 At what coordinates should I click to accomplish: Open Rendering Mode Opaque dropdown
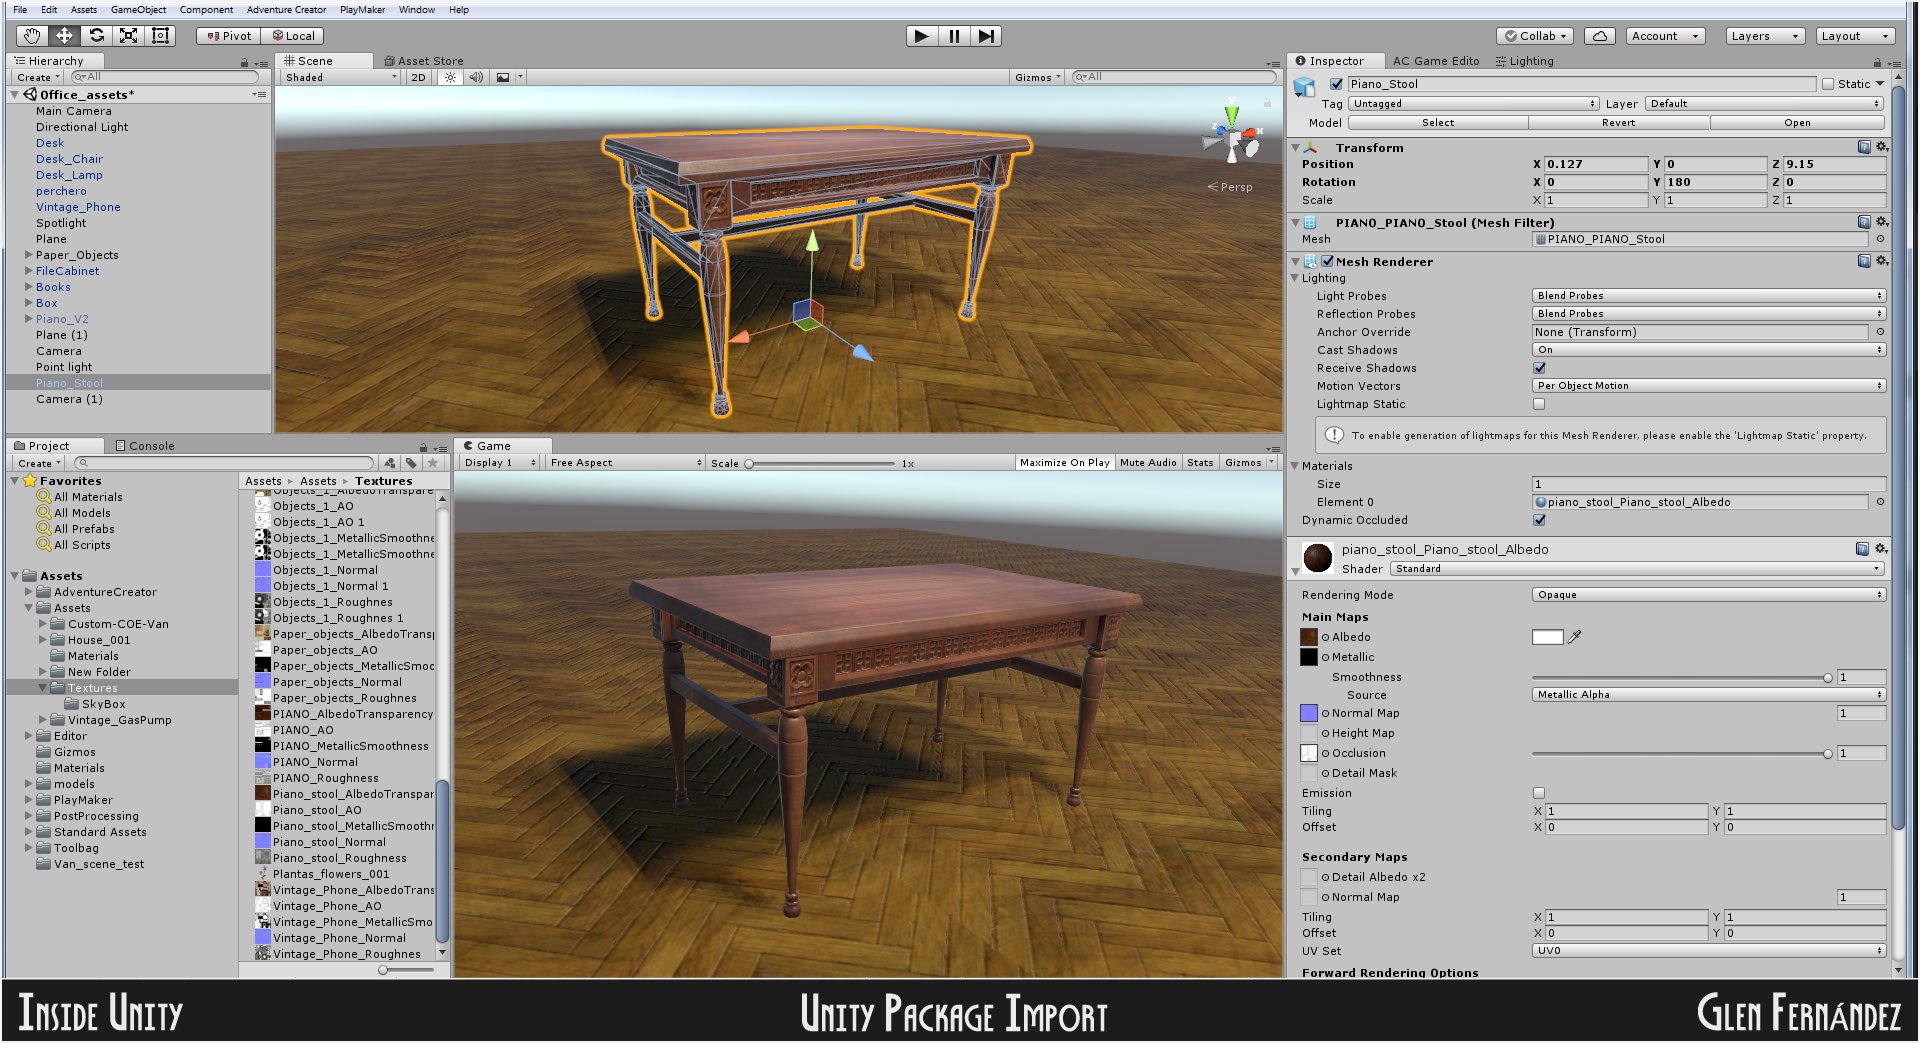click(1709, 595)
